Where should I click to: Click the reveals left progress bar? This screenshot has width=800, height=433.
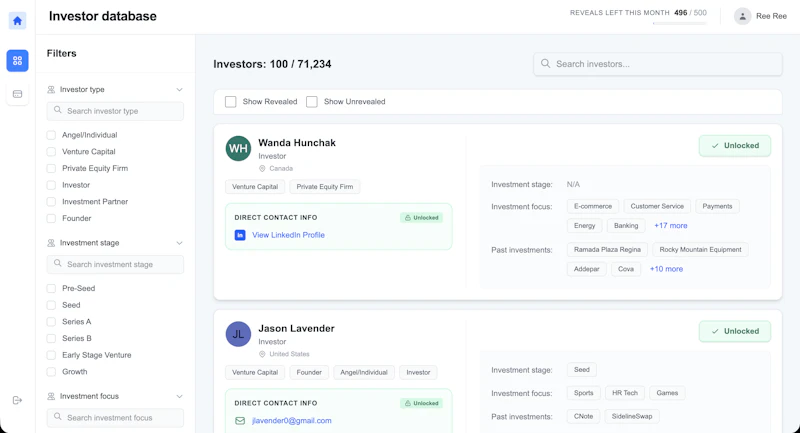(x=680, y=23)
